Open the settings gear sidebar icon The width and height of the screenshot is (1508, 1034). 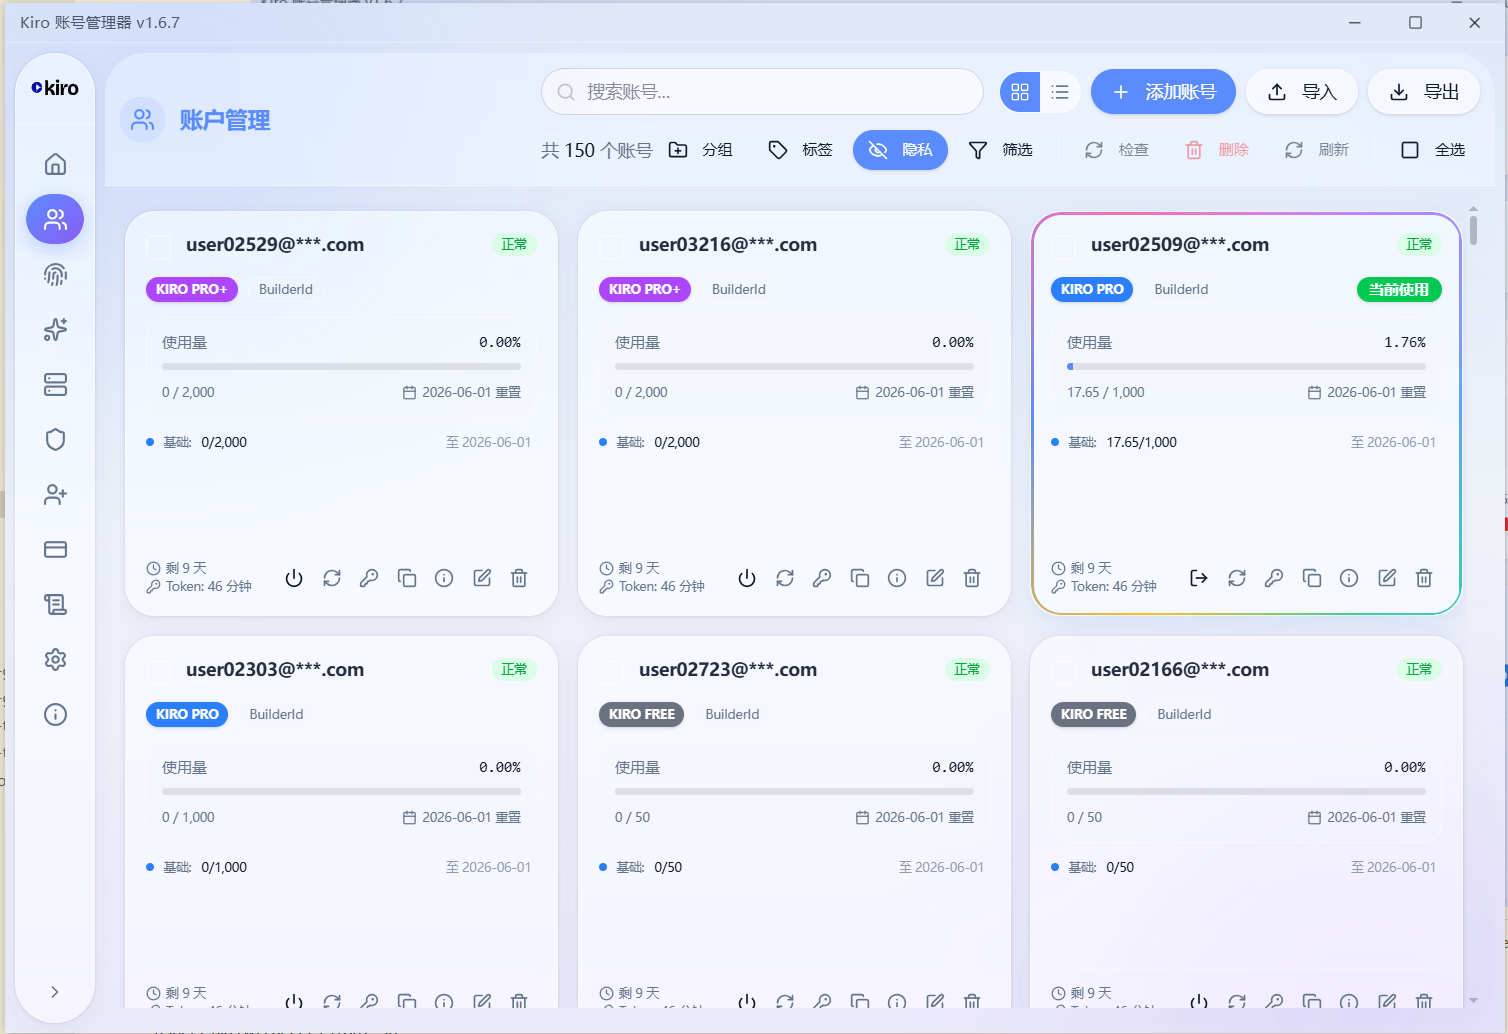click(55, 659)
